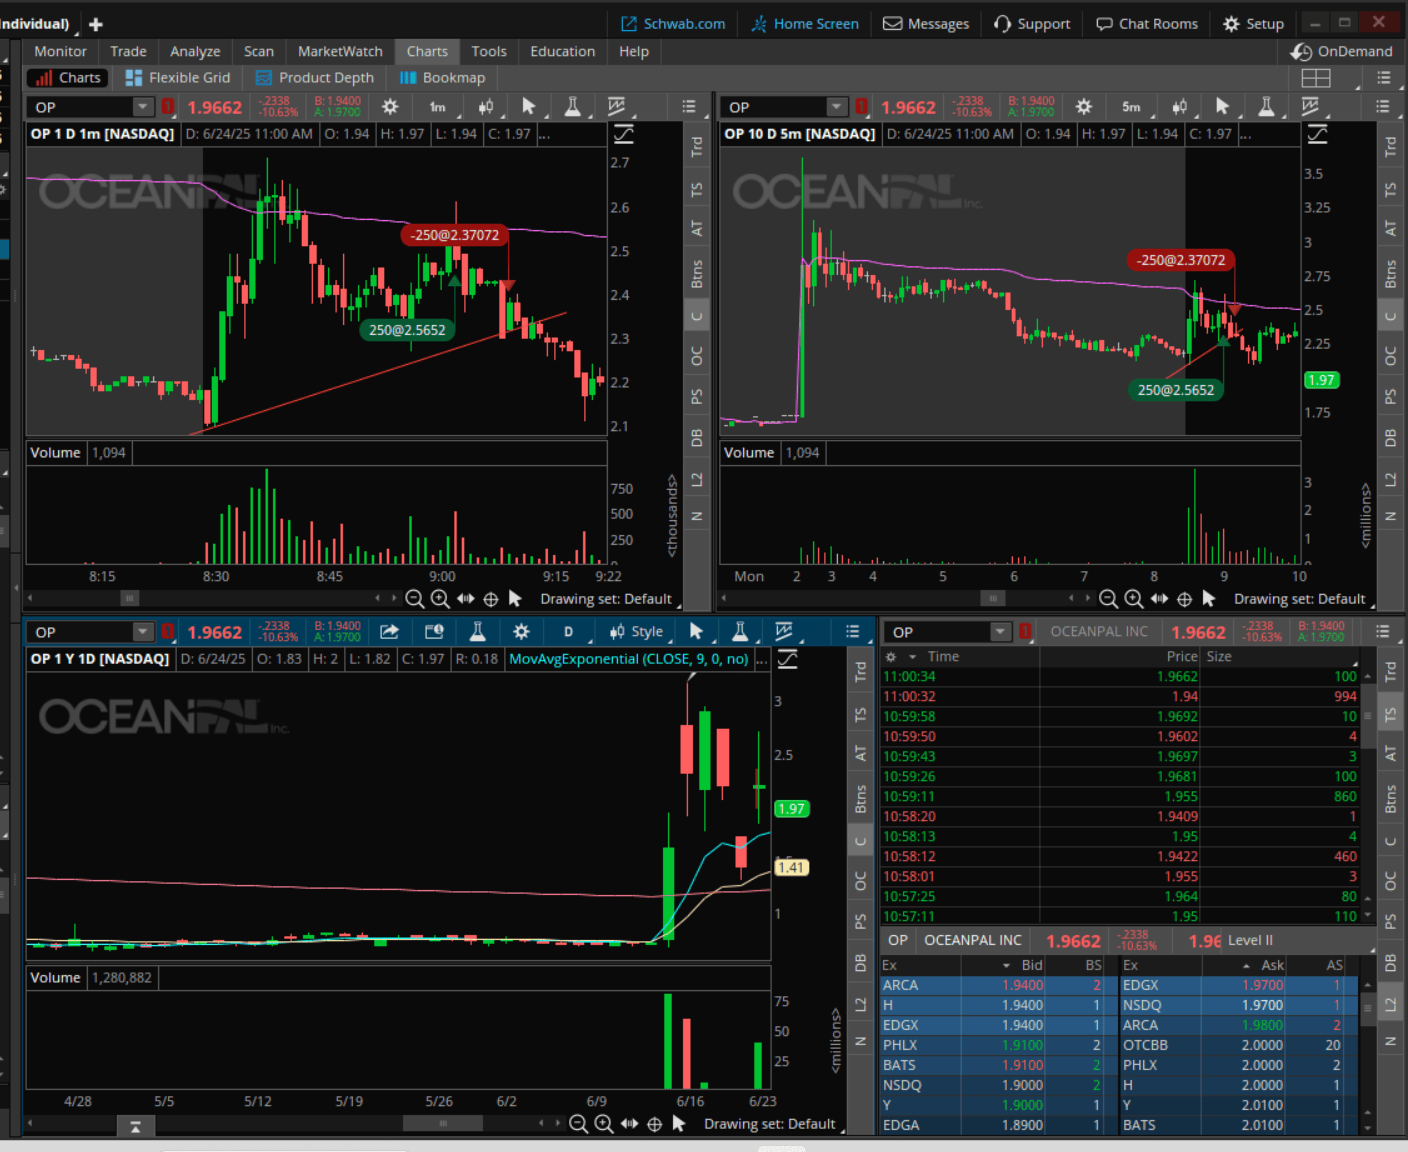Image resolution: width=1408 pixels, height=1152 pixels.
Task: Select the drawing cursor tool on the 1m chart
Action: [x=529, y=106]
